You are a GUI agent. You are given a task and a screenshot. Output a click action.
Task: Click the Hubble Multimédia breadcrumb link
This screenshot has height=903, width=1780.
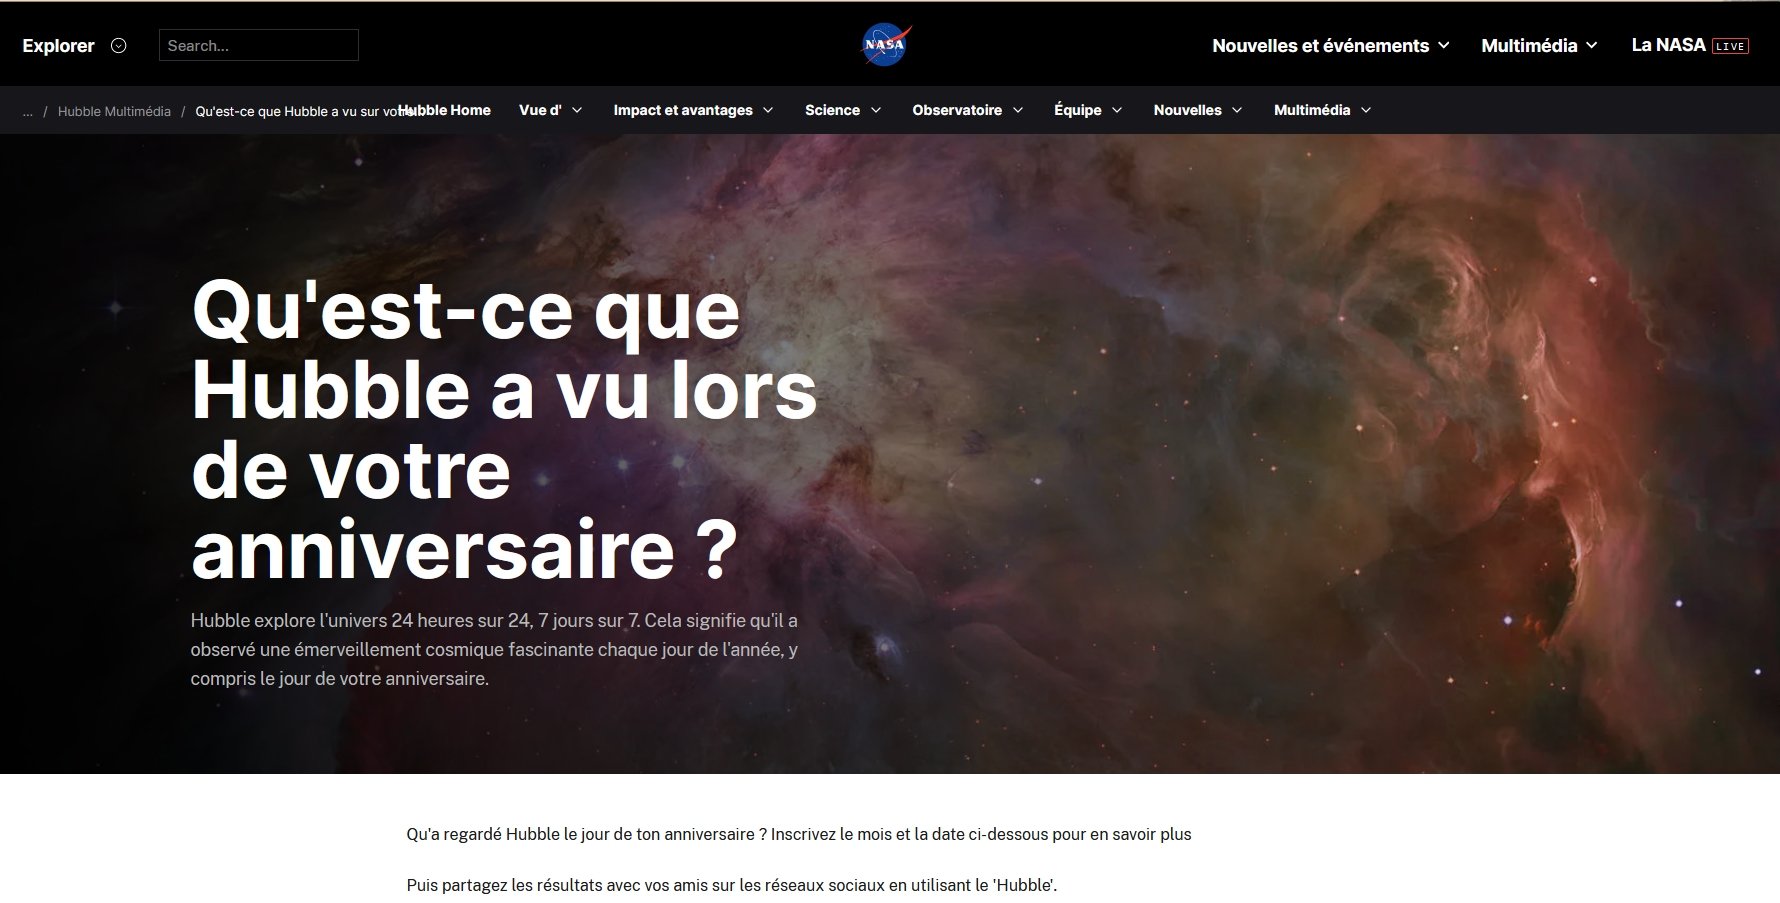[x=114, y=111]
